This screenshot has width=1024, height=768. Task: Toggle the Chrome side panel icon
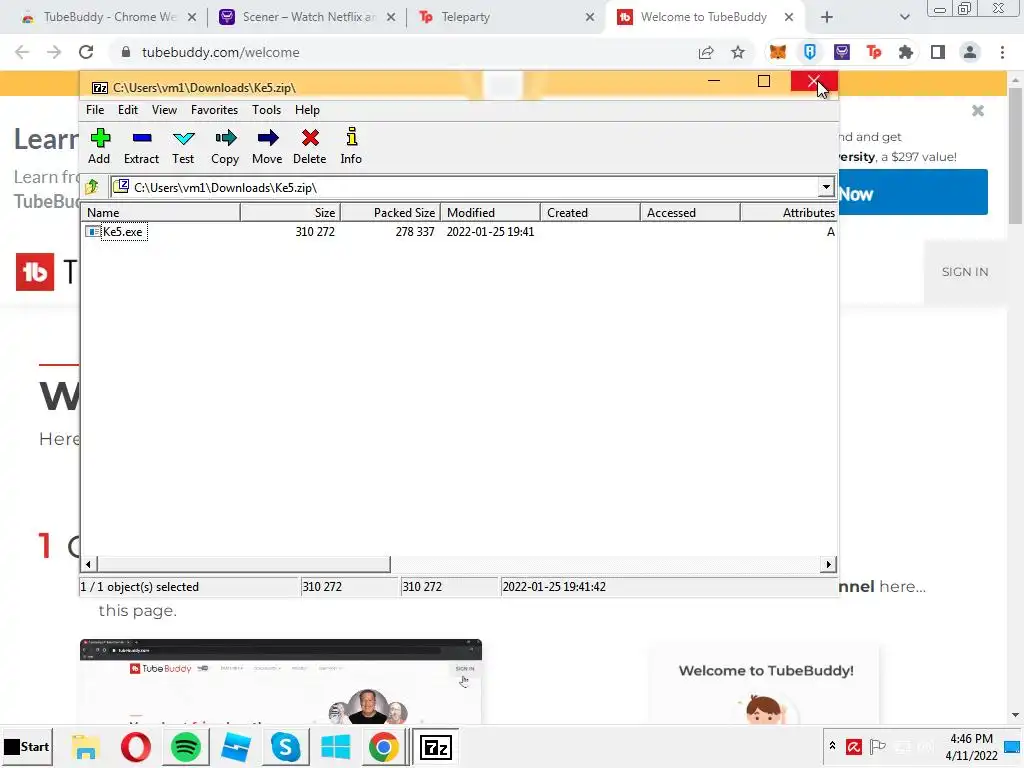tap(938, 52)
